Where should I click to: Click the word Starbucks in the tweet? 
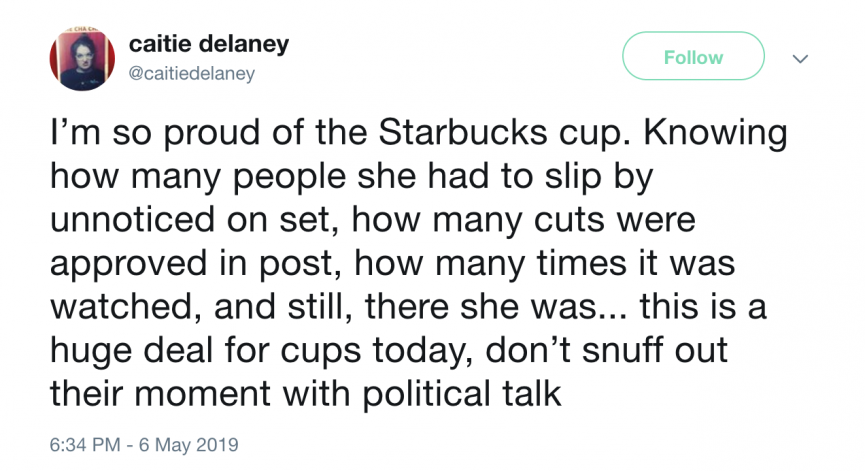pyautogui.click(x=463, y=132)
